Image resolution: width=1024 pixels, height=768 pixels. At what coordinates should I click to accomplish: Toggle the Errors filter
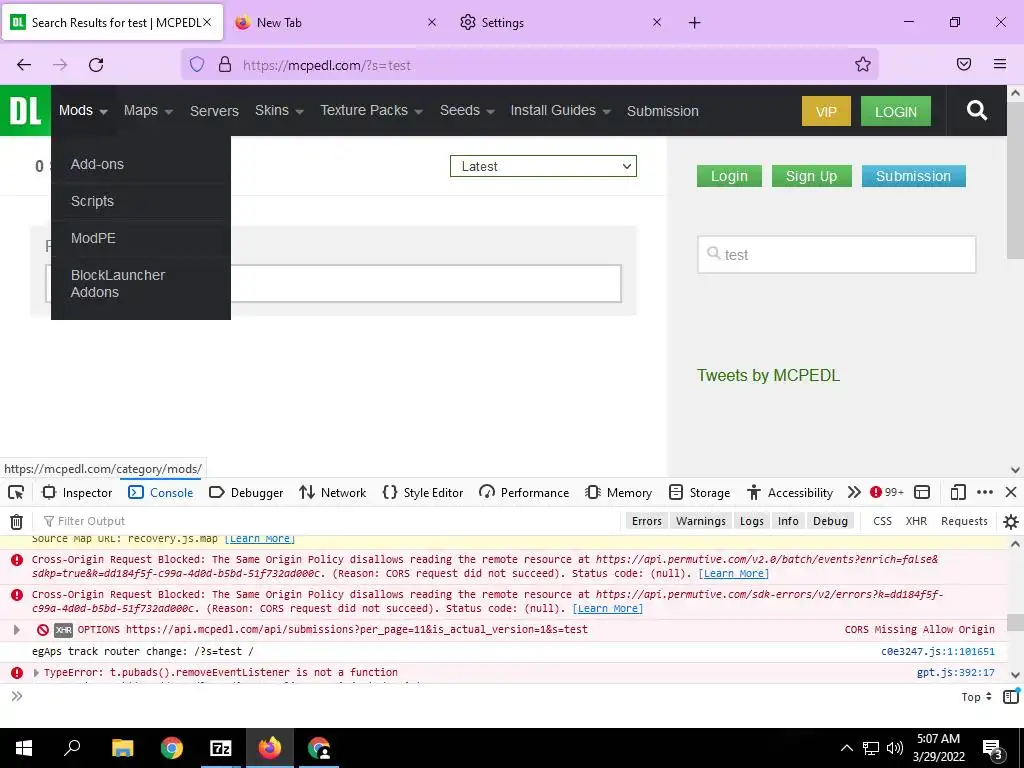coord(647,521)
